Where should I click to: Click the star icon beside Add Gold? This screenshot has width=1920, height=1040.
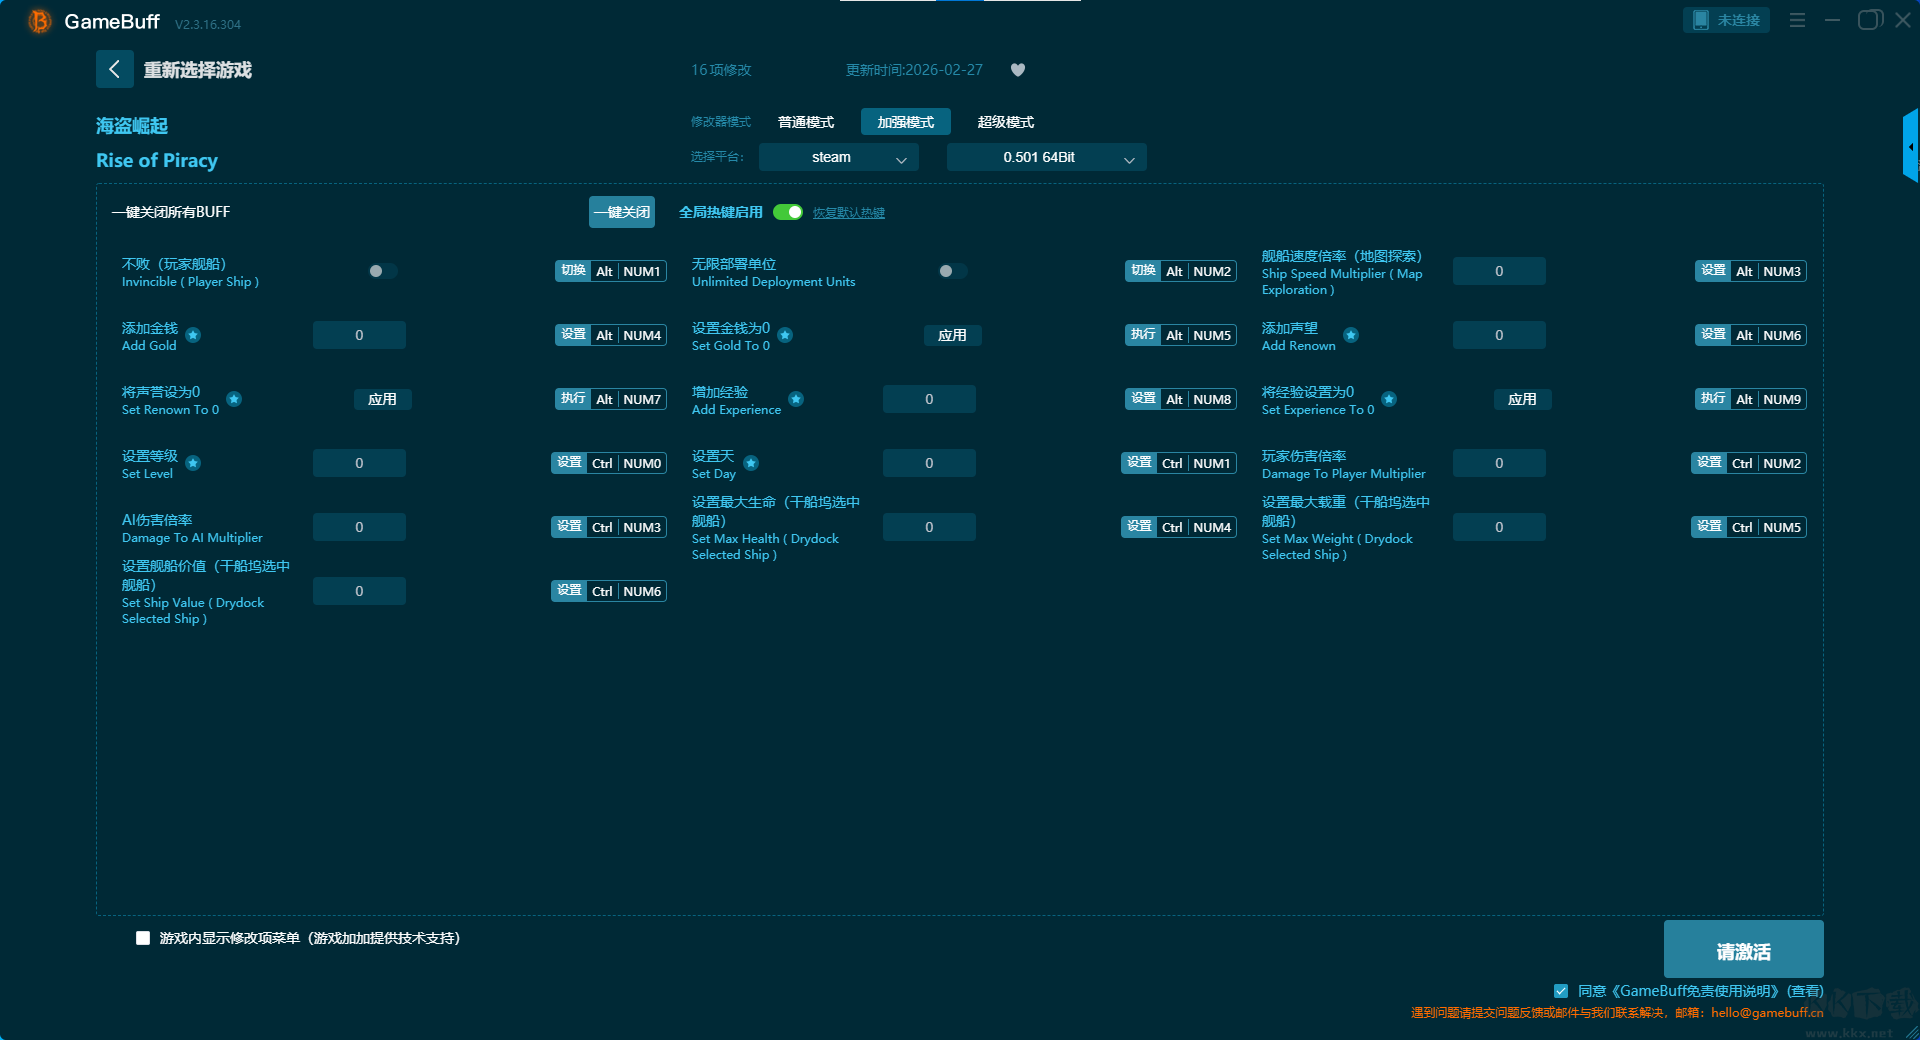[x=193, y=335]
